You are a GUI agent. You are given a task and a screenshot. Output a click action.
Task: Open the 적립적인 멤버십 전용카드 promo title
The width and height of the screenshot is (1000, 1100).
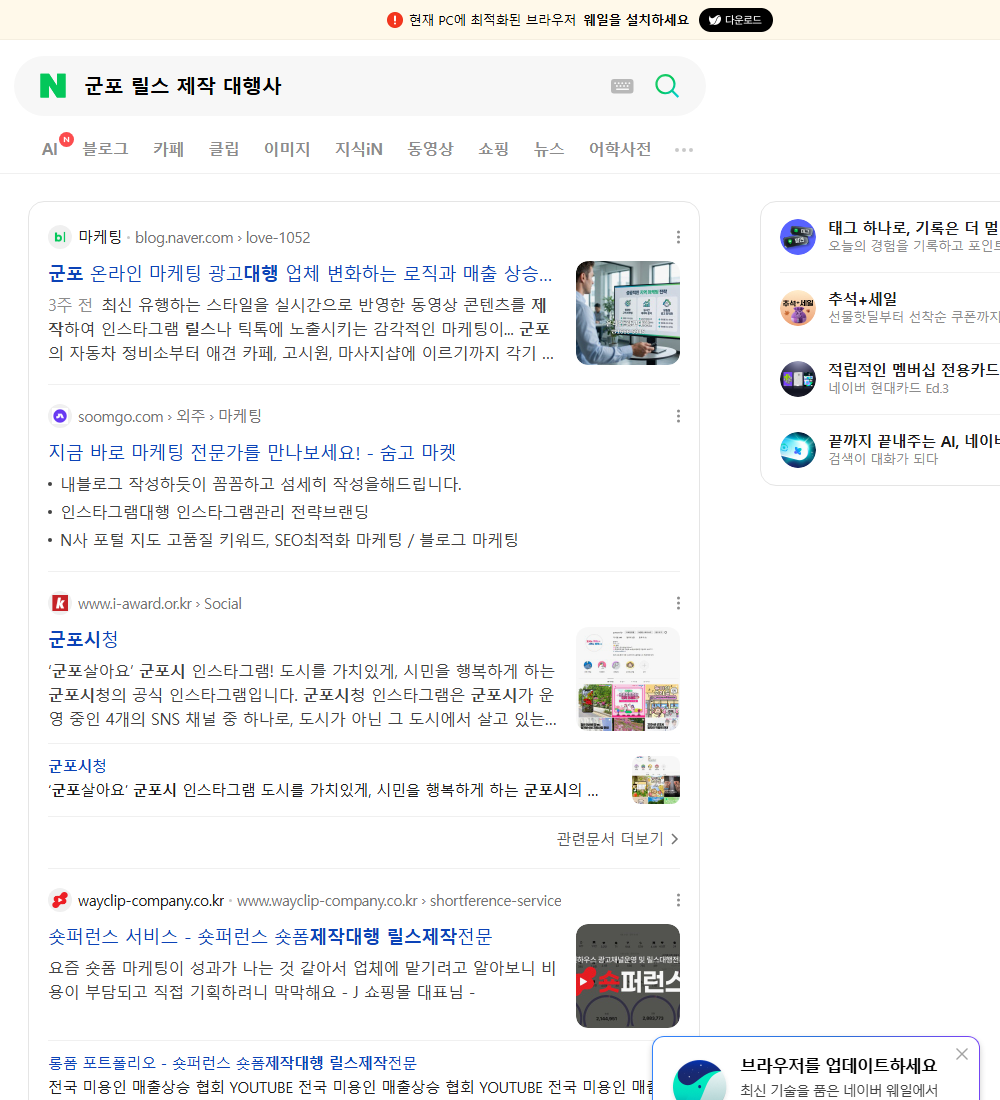(x=914, y=370)
